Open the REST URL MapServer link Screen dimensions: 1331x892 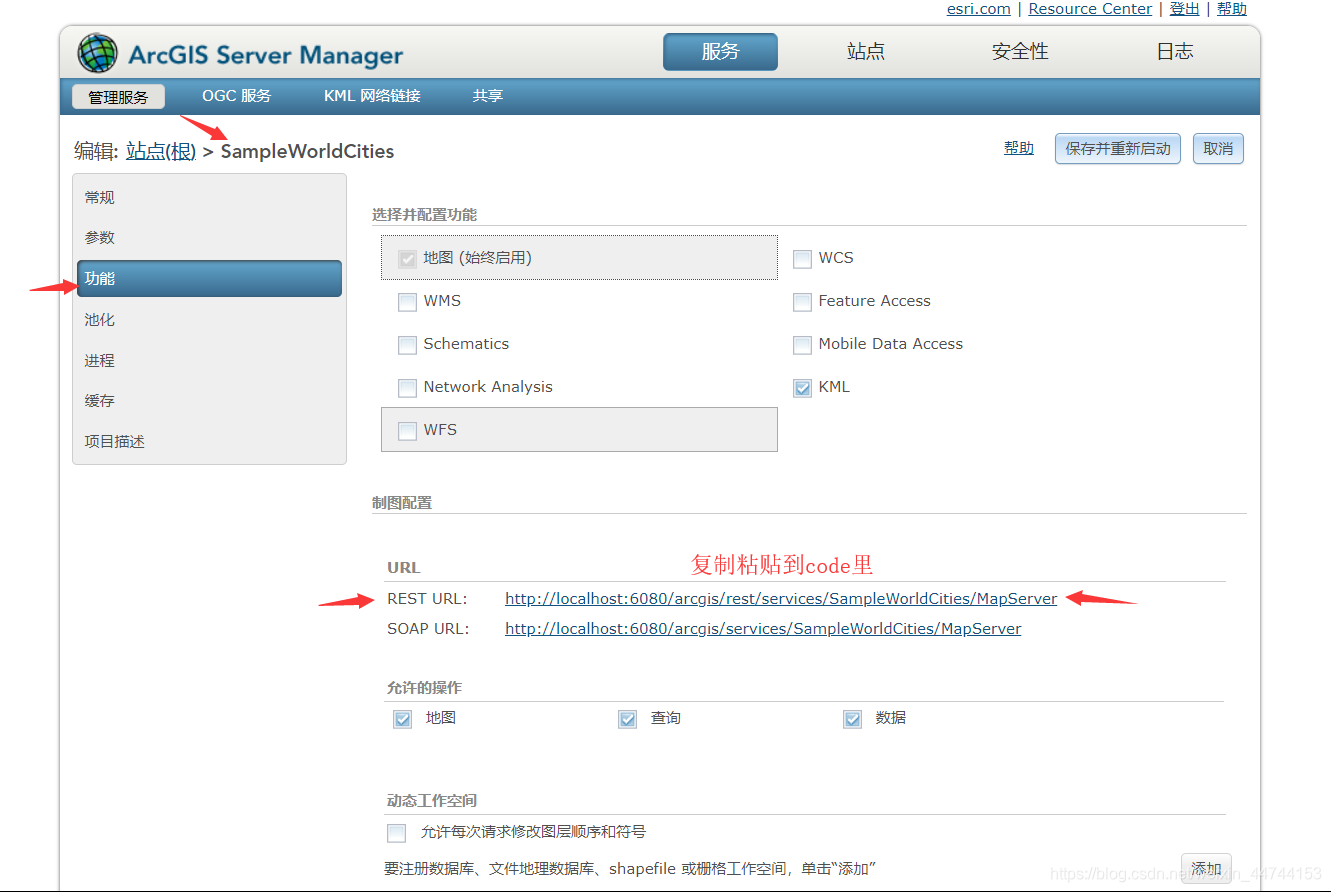click(x=781, y=599)
